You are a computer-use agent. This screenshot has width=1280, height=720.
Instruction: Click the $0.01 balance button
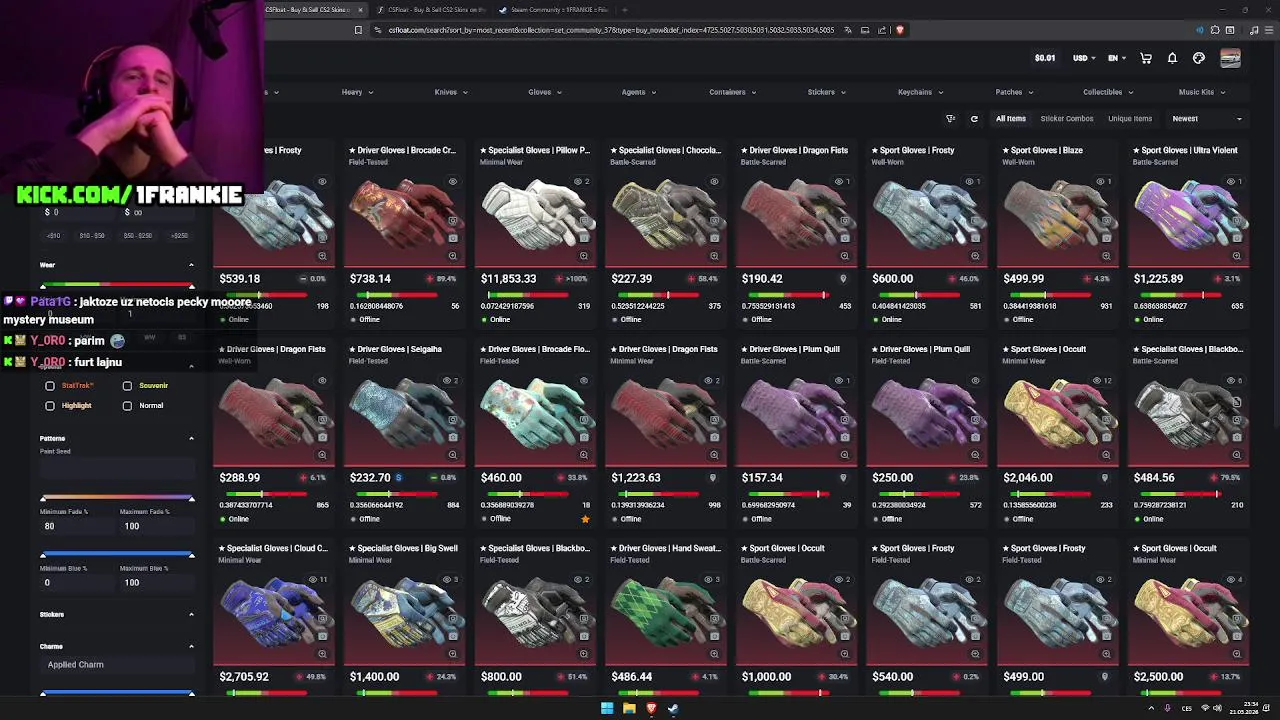[1045, 58]
